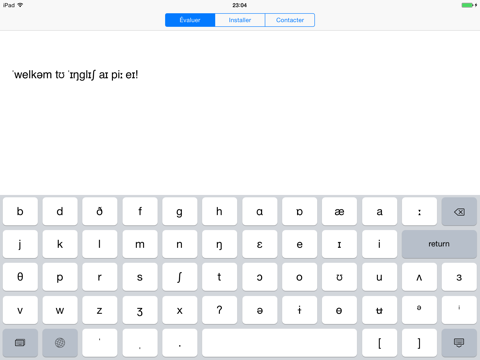The width and height of the screenshot is (480, 360).
Task: Tap the 'g' key
Action: (x=180, y=211)
